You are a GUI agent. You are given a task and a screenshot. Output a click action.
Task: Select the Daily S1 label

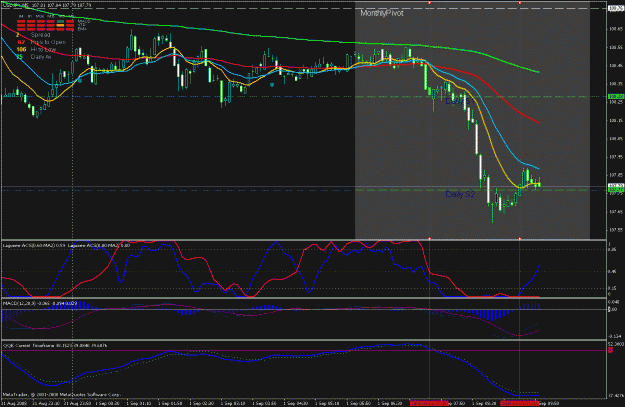pos(460,101)
